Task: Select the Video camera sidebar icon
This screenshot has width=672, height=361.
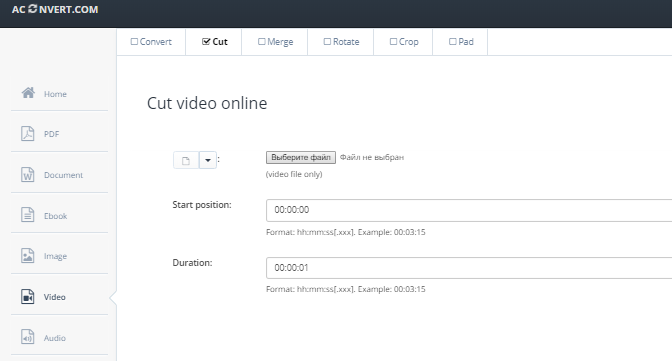Action: pos(28,296)
